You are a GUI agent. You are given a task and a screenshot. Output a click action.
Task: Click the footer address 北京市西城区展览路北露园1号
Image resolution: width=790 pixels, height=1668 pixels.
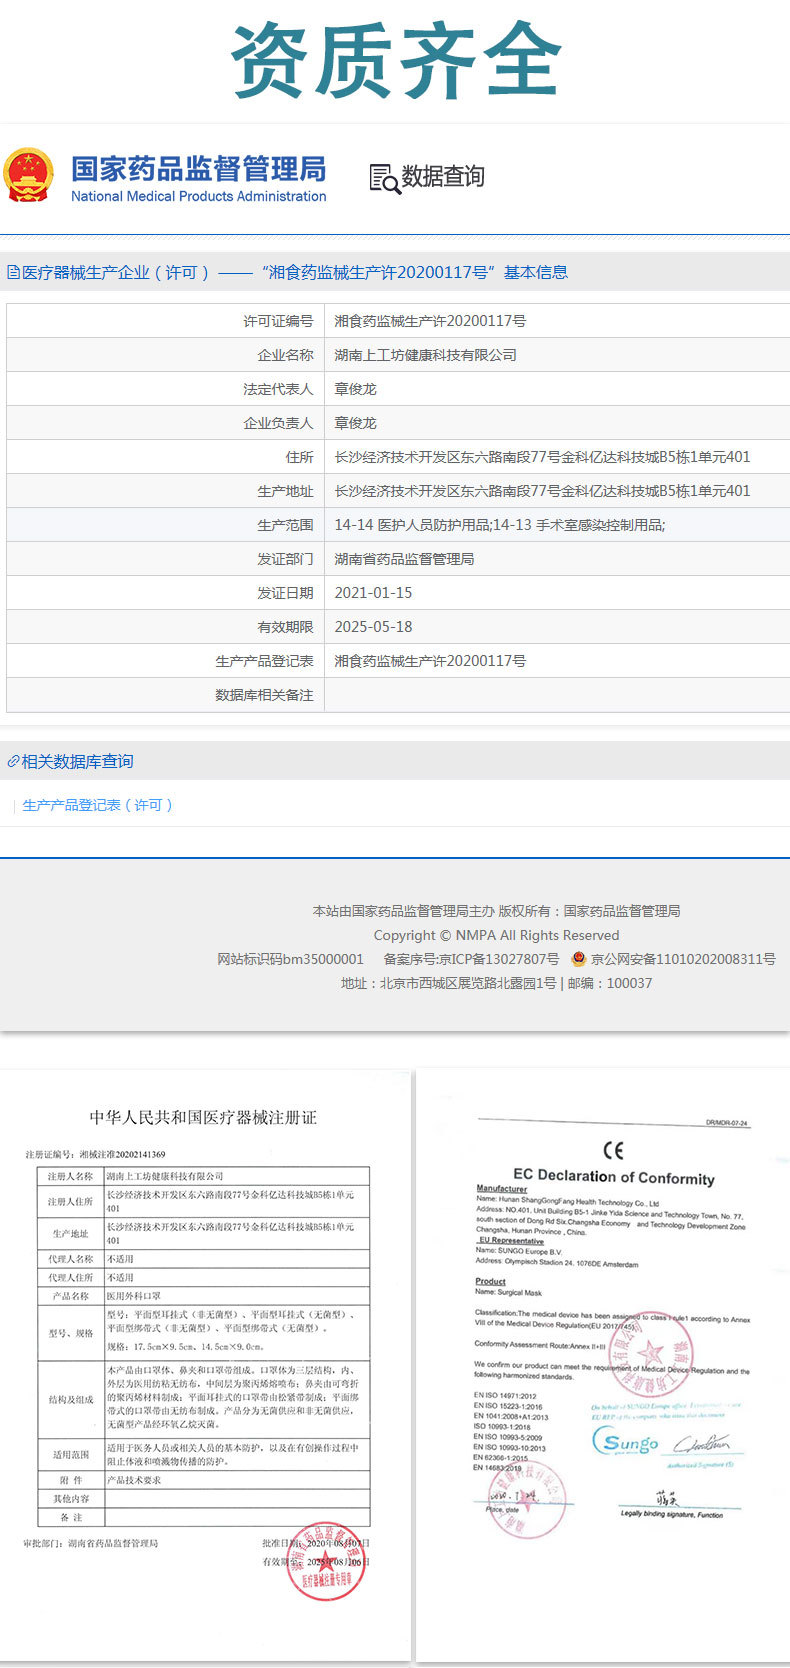(x=468, y=983)
